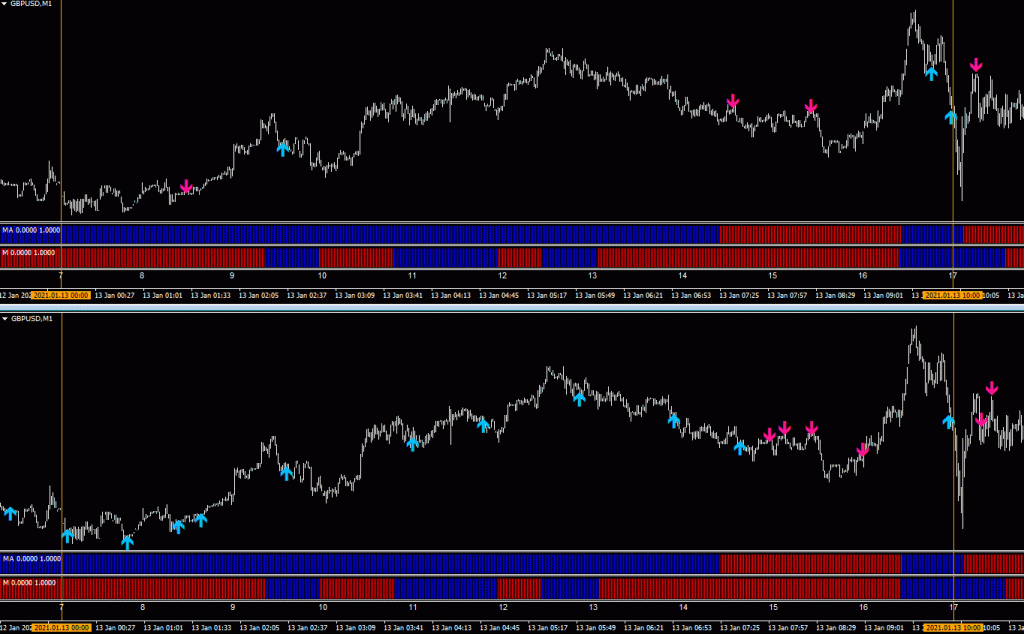Click lower chart highlighted 2021.01.13 10:00 time marker
This screenshot has height=634, width=1024.
[953, 627]
